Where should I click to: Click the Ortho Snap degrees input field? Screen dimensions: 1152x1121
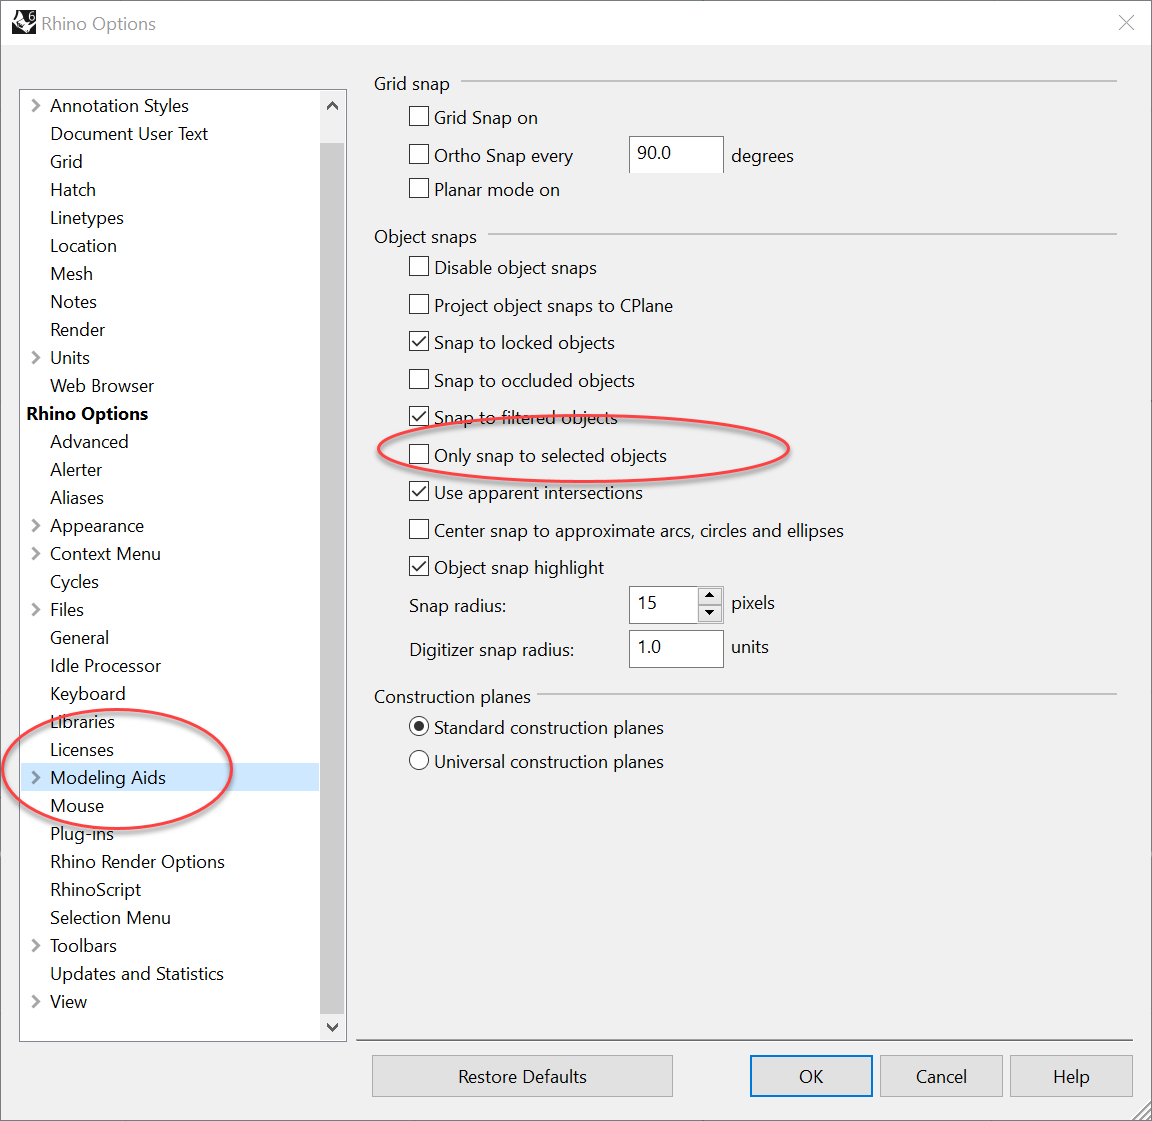pyautogui.click(x=676, y=154)
